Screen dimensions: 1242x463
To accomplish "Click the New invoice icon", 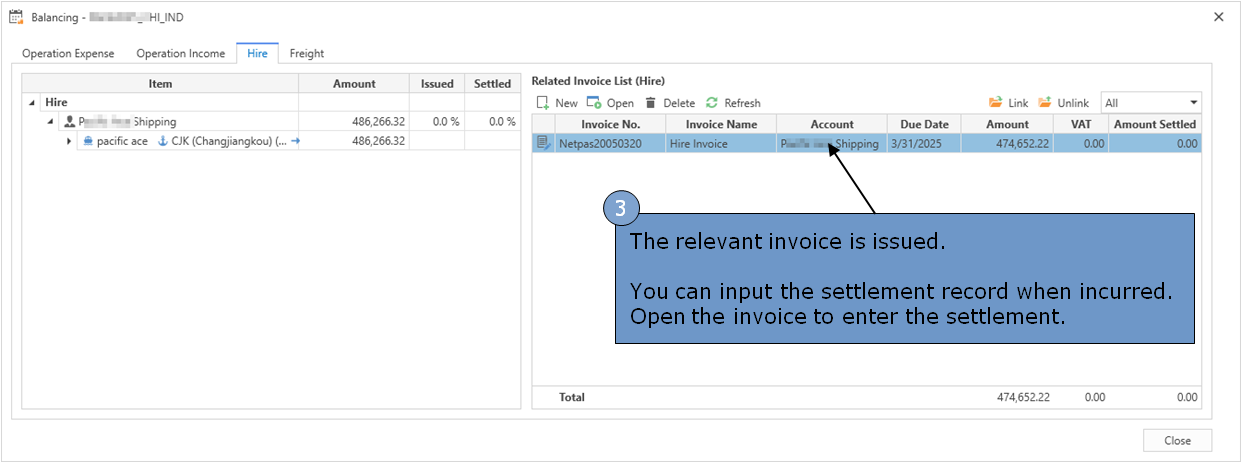I will tap(543, 103).
